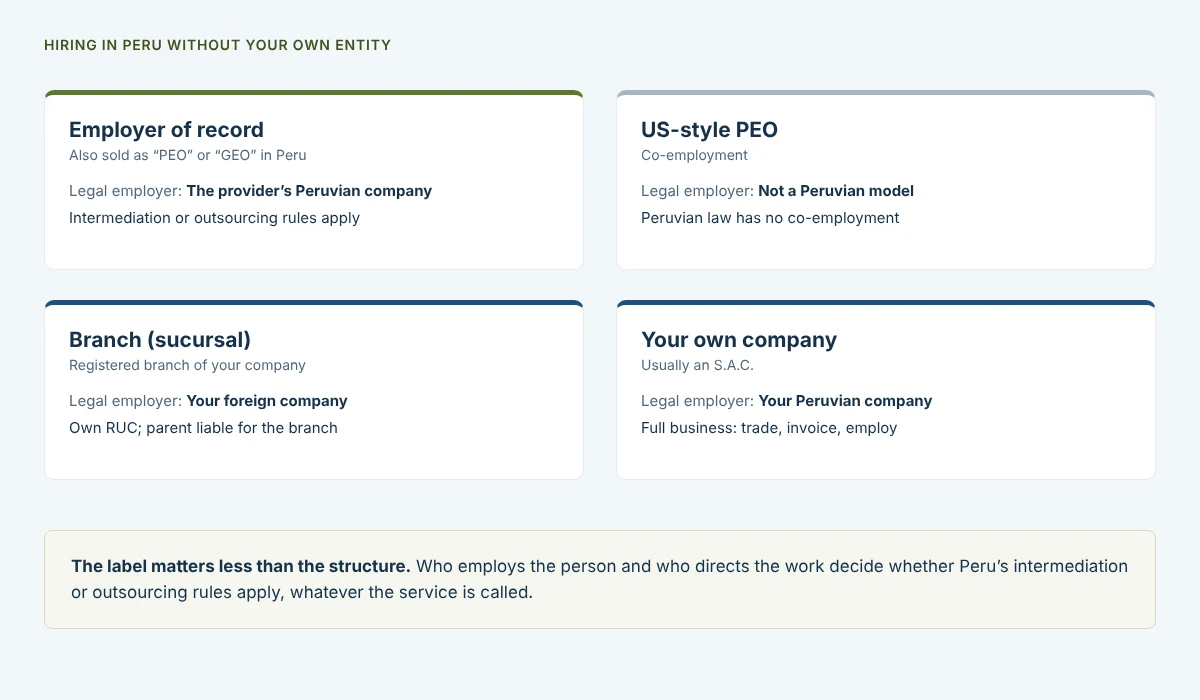Click 'Your foreign company' text
The width and height of the screenshot is (1200, 700).
(267, 400)
